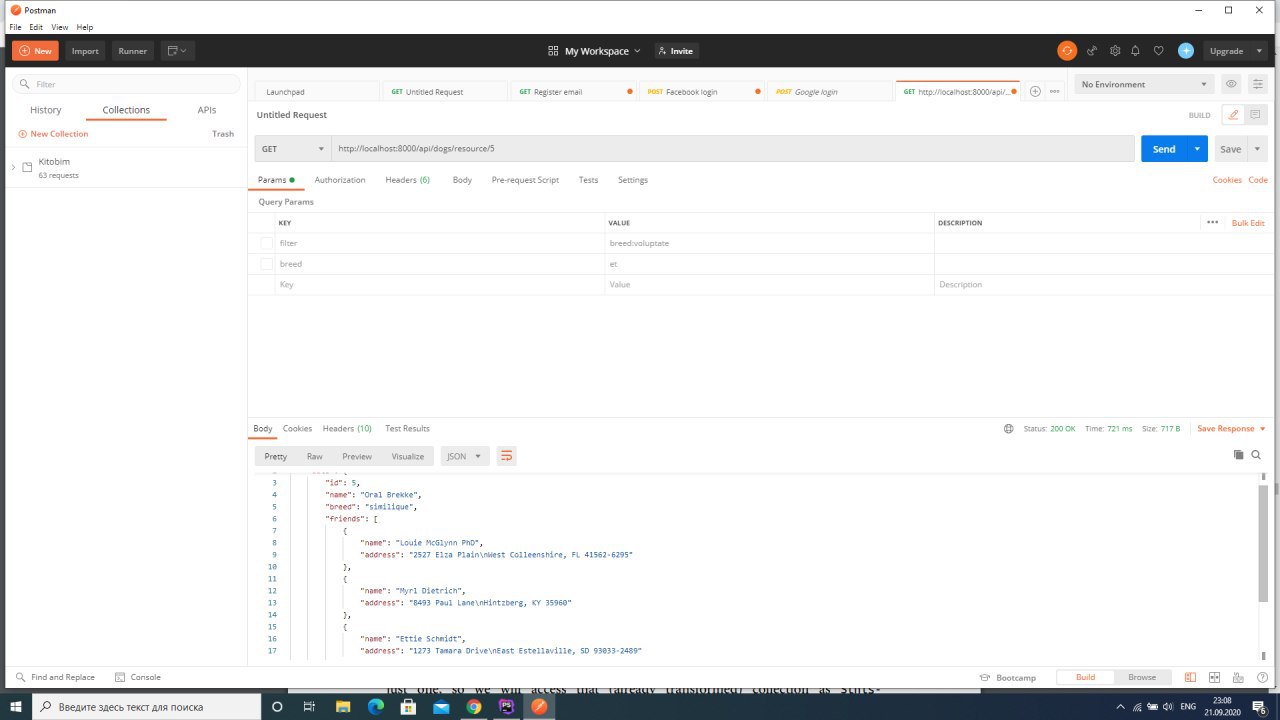Open the My Workspace dropdown

point(594,51)
